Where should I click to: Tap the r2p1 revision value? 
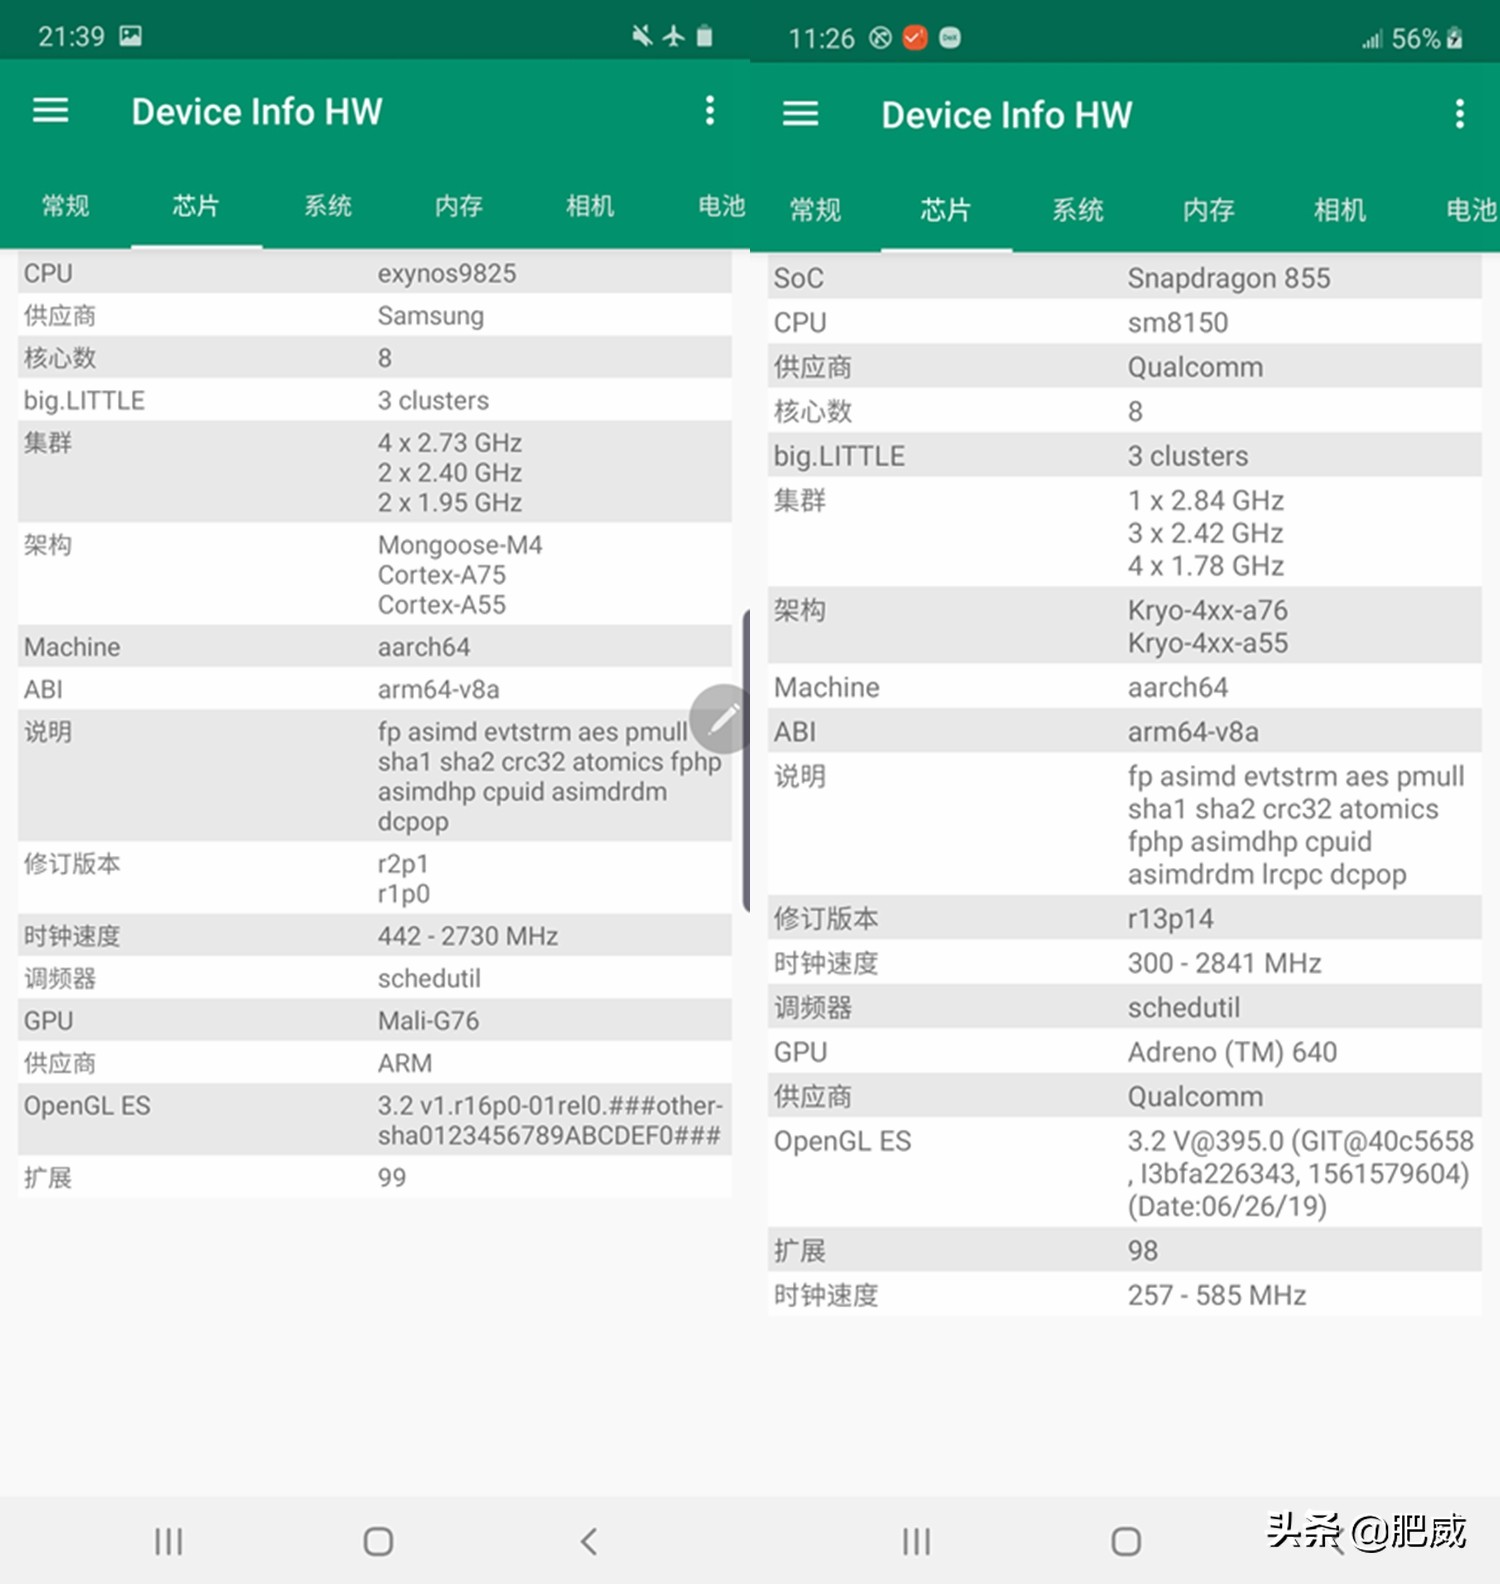tap(403, 864)
